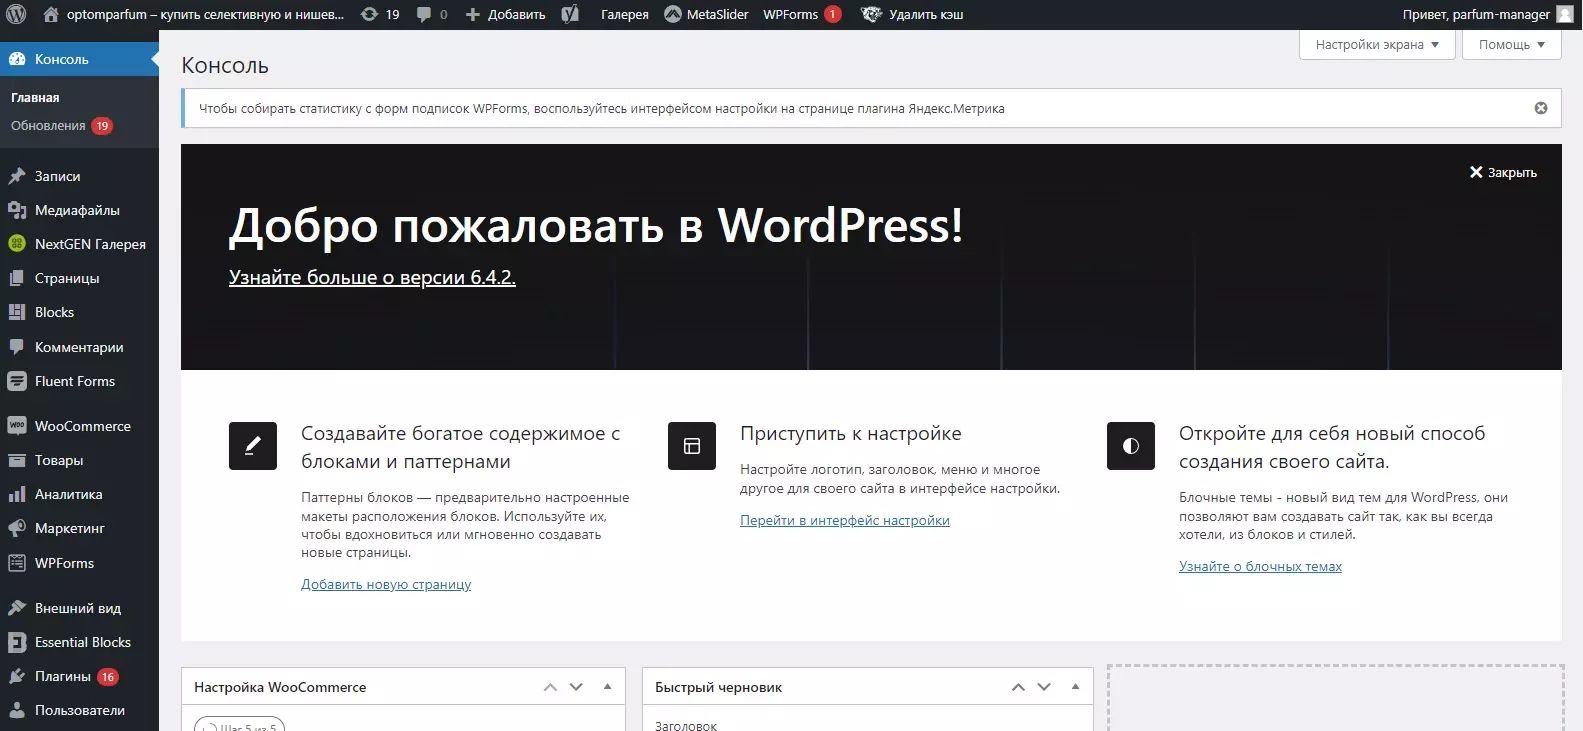This screenshot has width=1583, height=731.
Task: Click the Добавить новую страницу link
Action: click(x=386, y=584)
